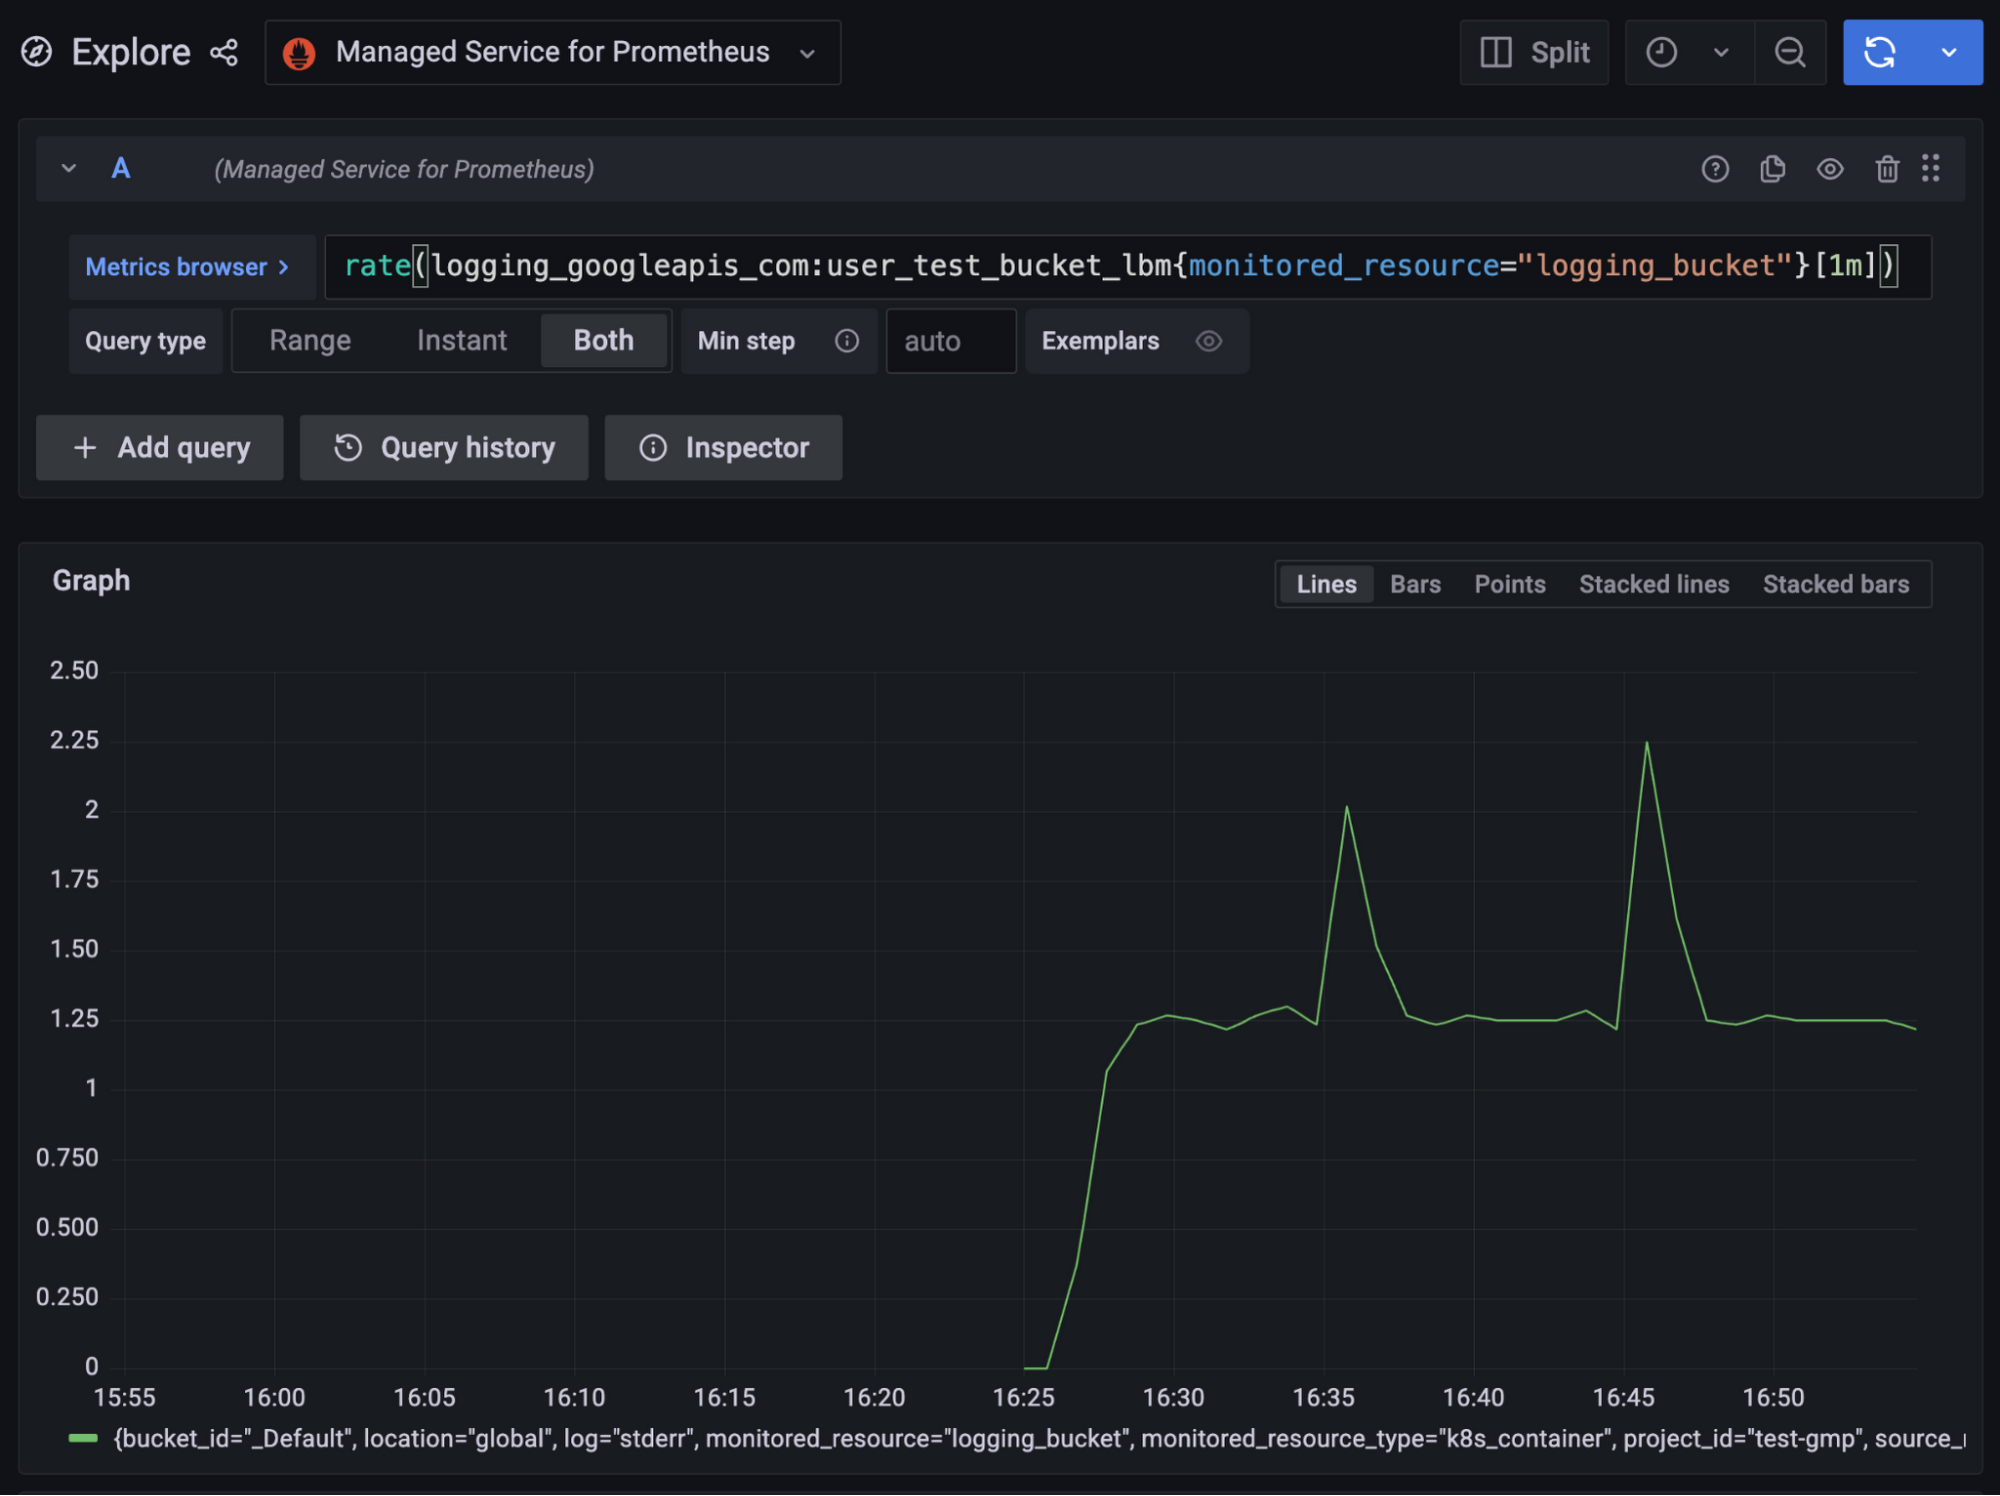Select the Range query type

[310, 341]
